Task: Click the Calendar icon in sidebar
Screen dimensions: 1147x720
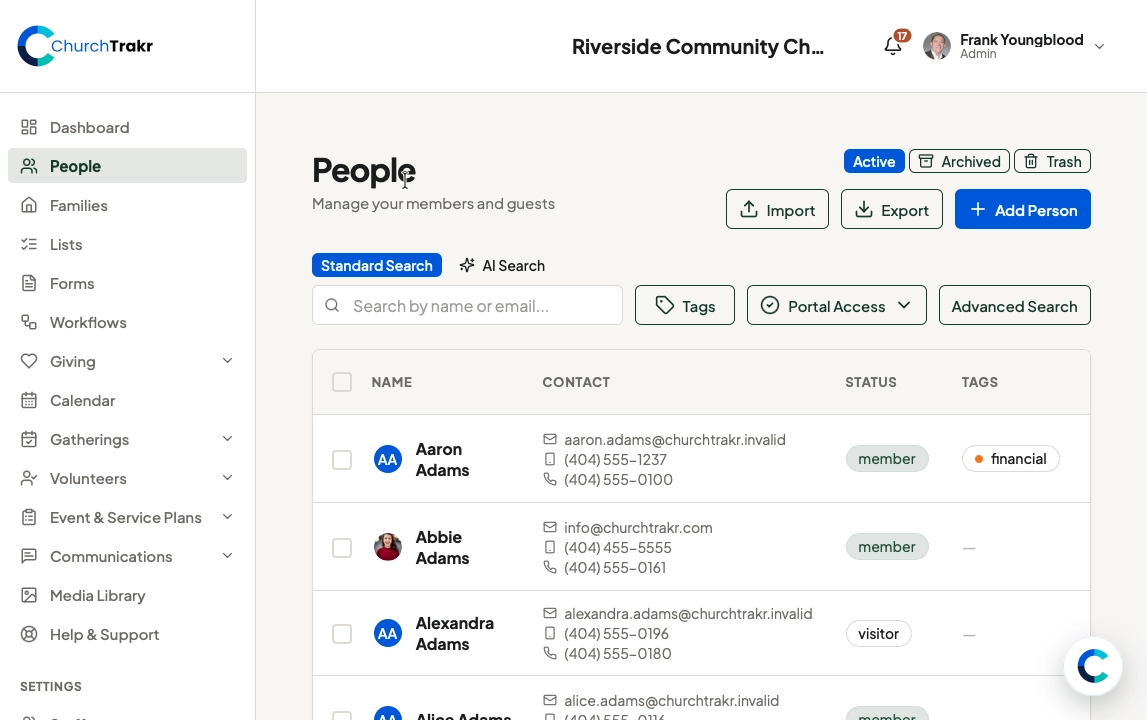Action: click(x=29, y=400)
